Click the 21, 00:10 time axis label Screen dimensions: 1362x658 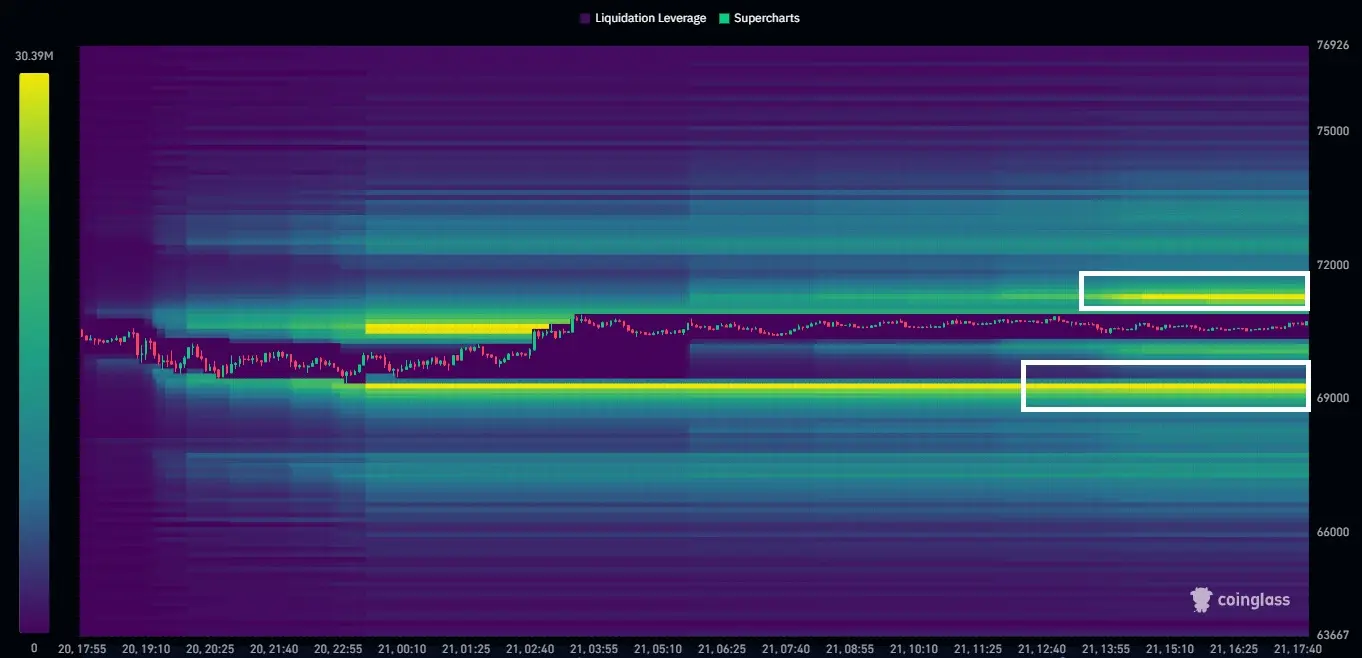[402, 649]
